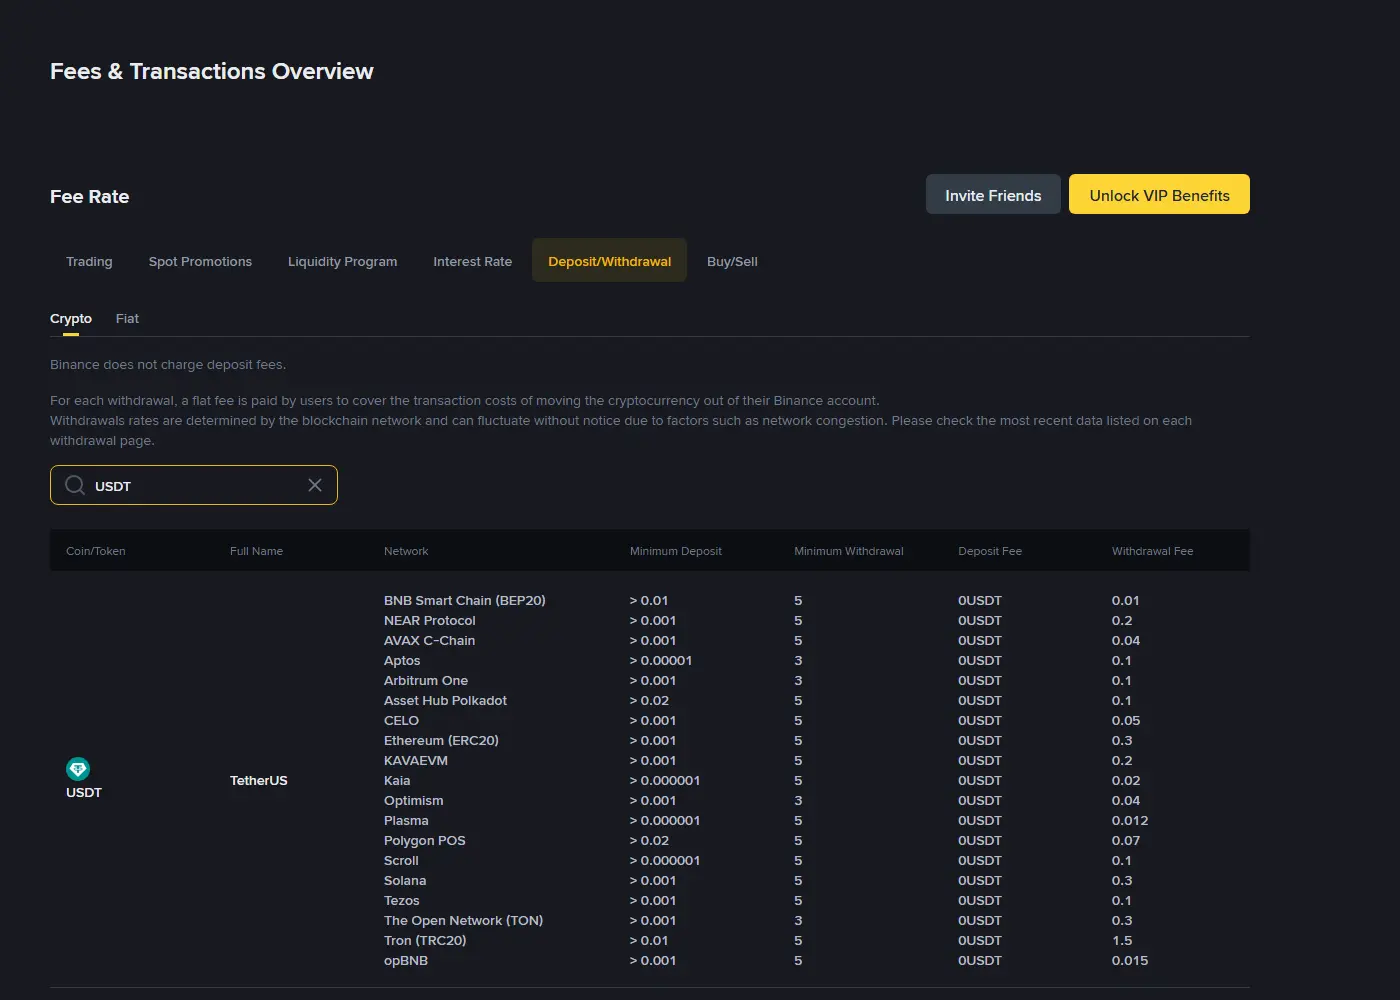1400x1000 pixels.
Task: Click Kaia minimum deposit > 0.000001
Action: click(x=665, y=780)
